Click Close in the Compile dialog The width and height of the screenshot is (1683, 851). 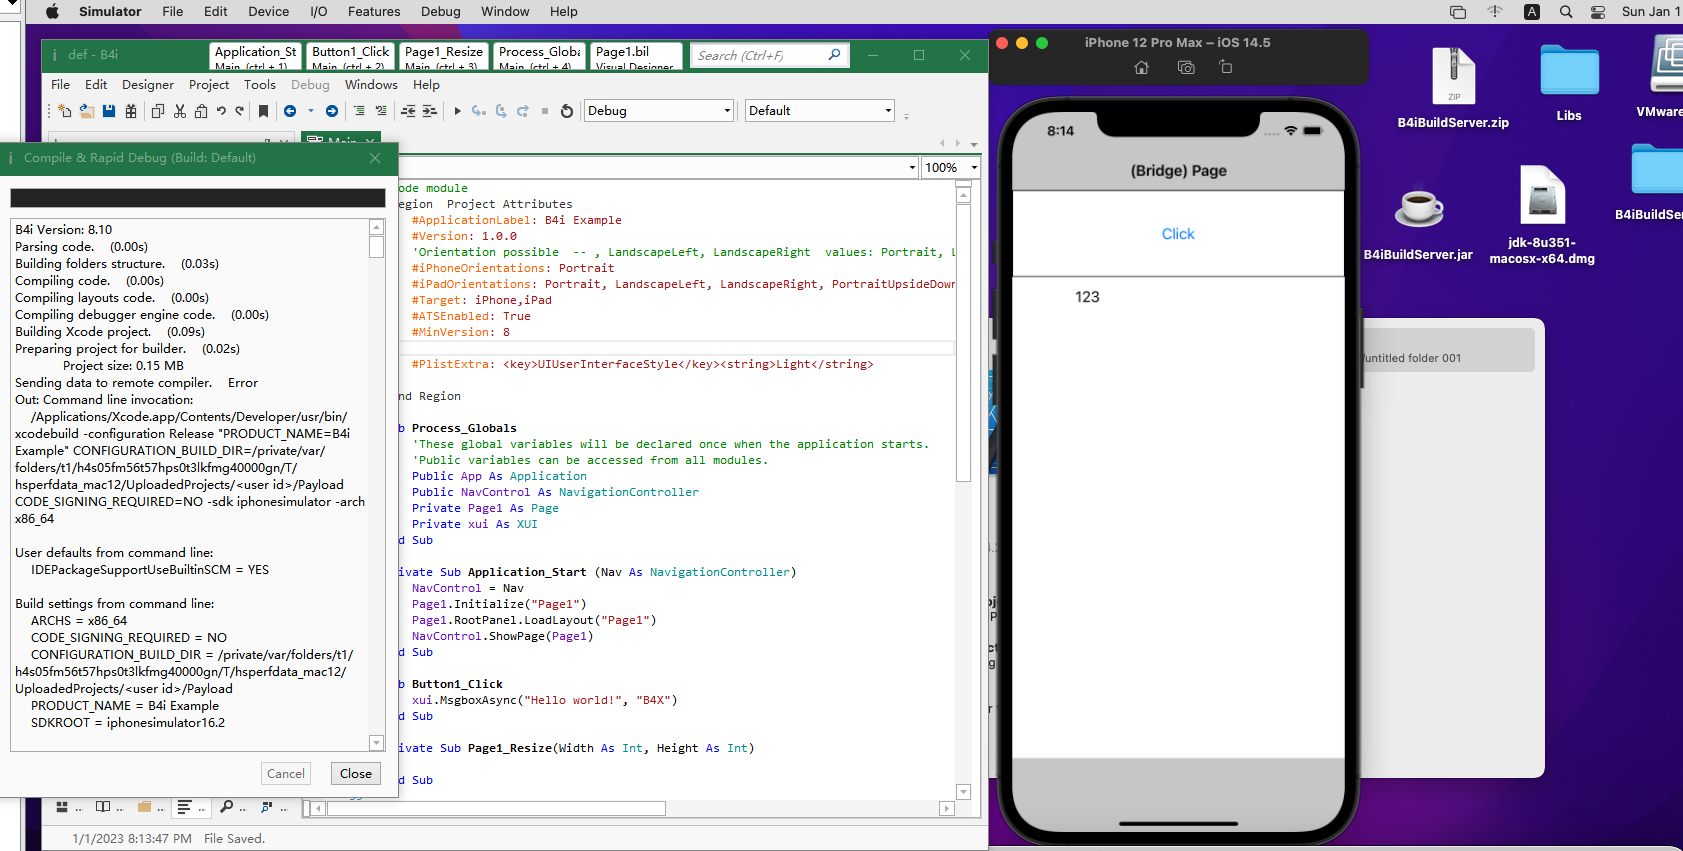point(356,774)
